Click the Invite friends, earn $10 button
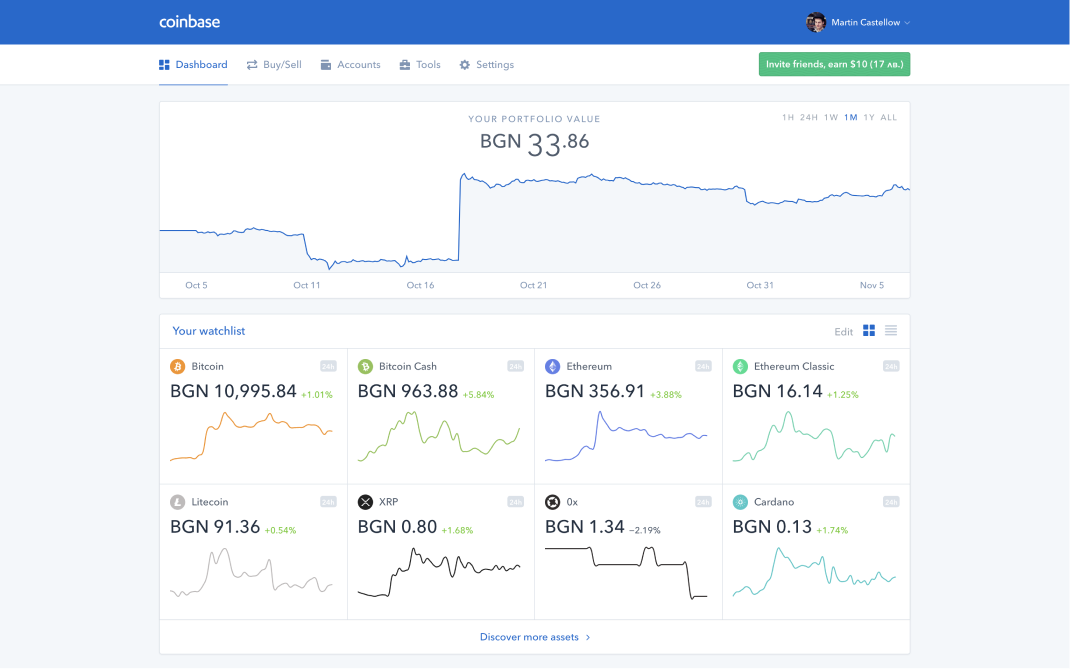Viewport: 1070px width, 669px height. coord(834,64)
